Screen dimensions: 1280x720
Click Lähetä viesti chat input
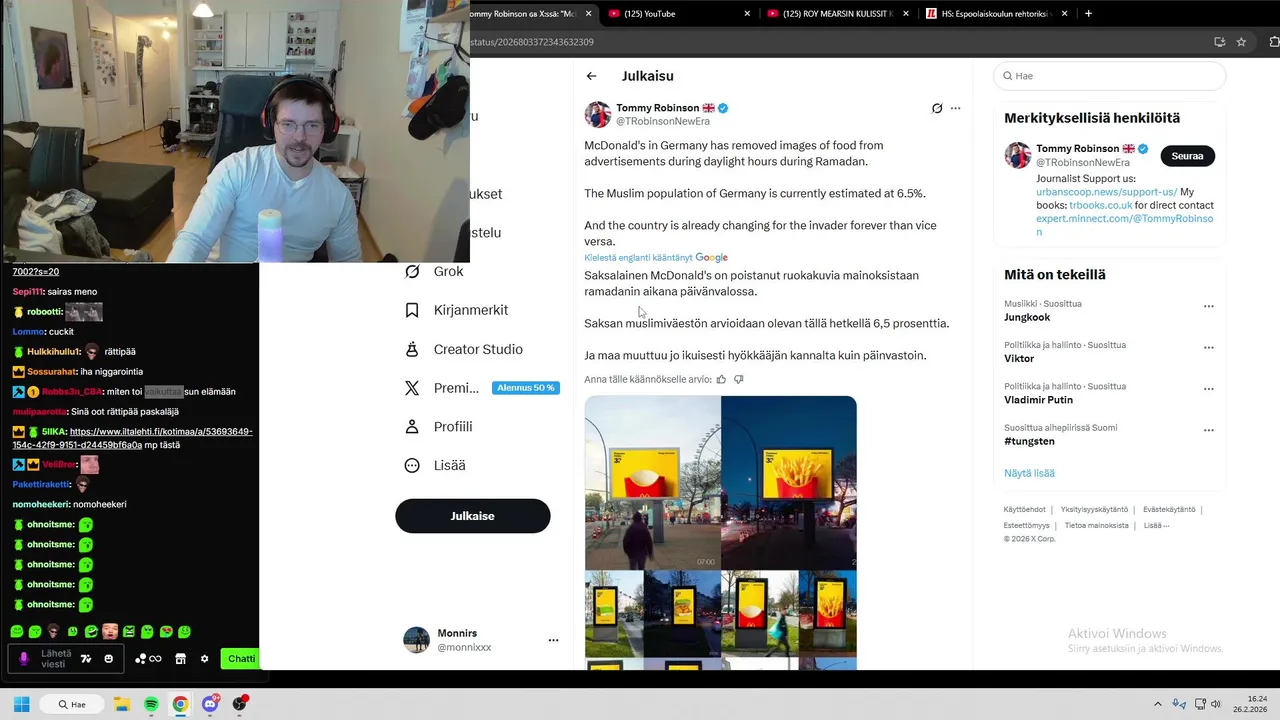[66, 658]
